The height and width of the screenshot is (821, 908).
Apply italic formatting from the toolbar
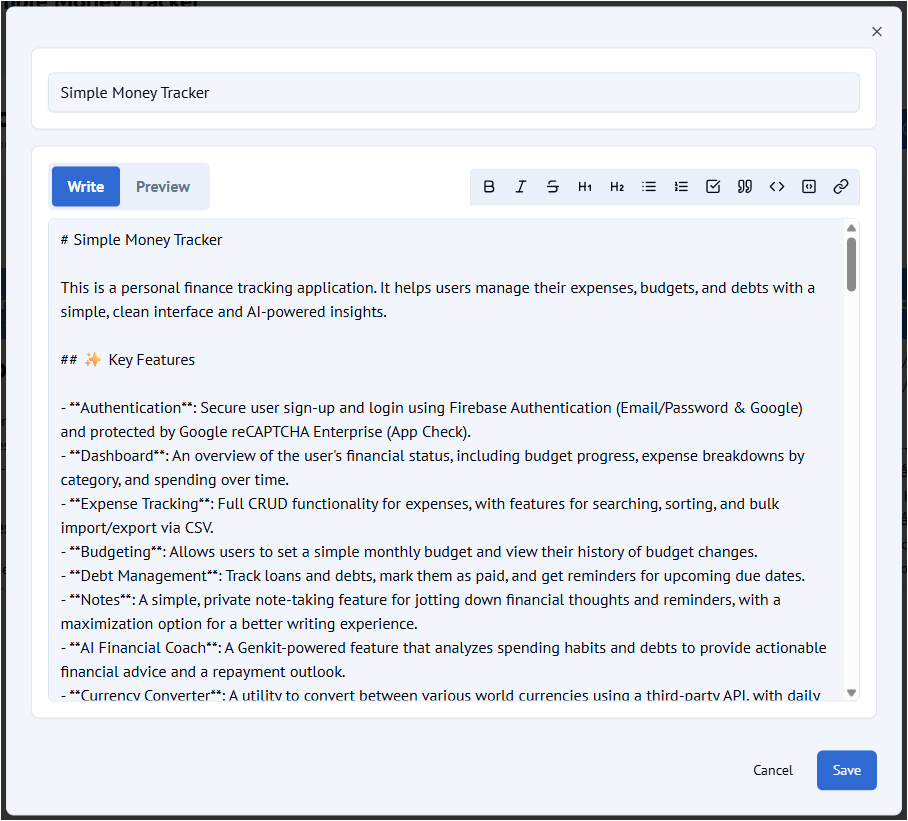521,187
